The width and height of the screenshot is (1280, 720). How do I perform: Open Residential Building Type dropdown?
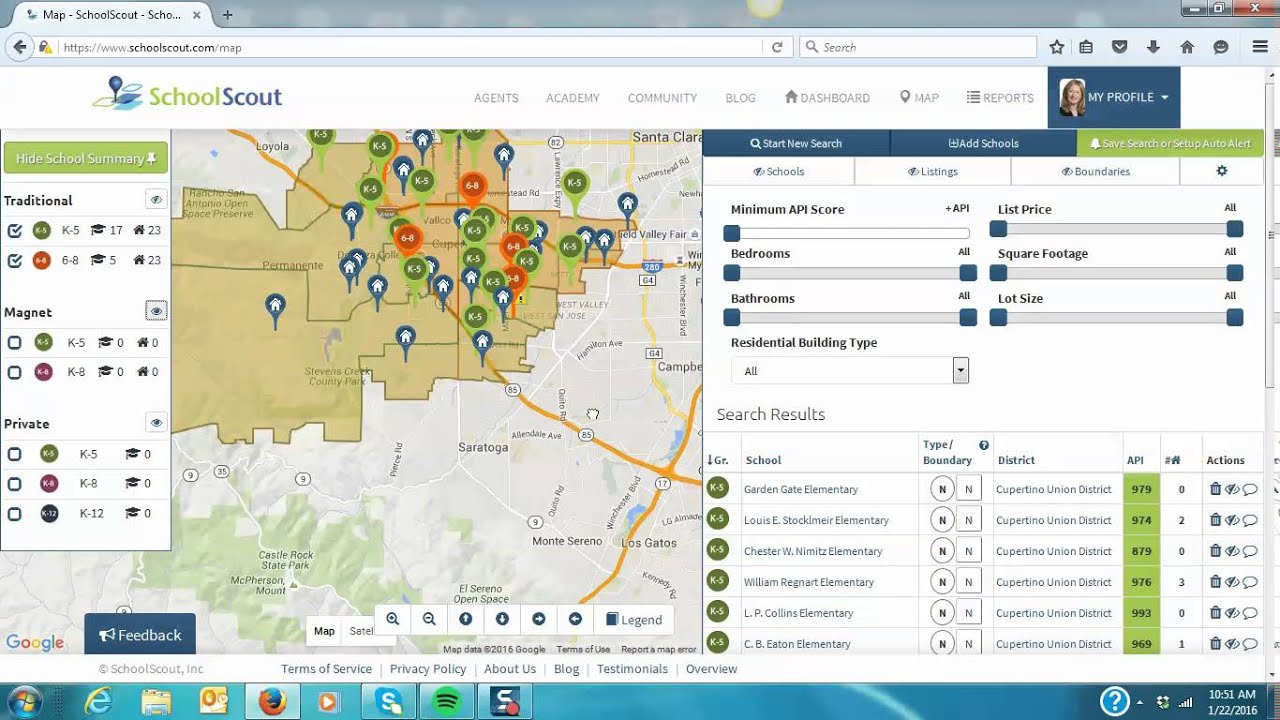point(850,370)
